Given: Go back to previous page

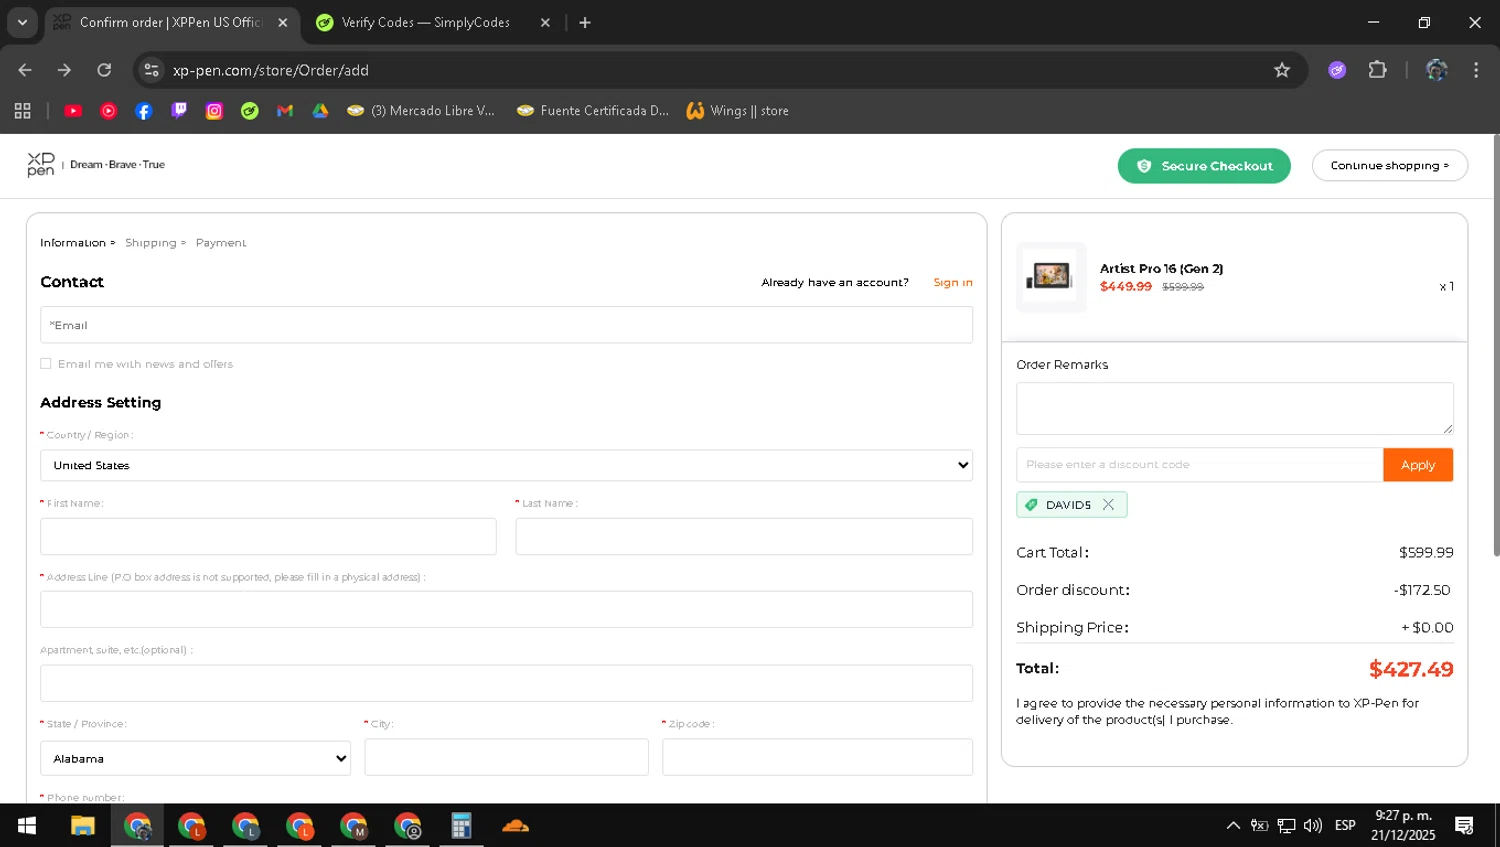Looking at the screenshot, I should 25,70.
